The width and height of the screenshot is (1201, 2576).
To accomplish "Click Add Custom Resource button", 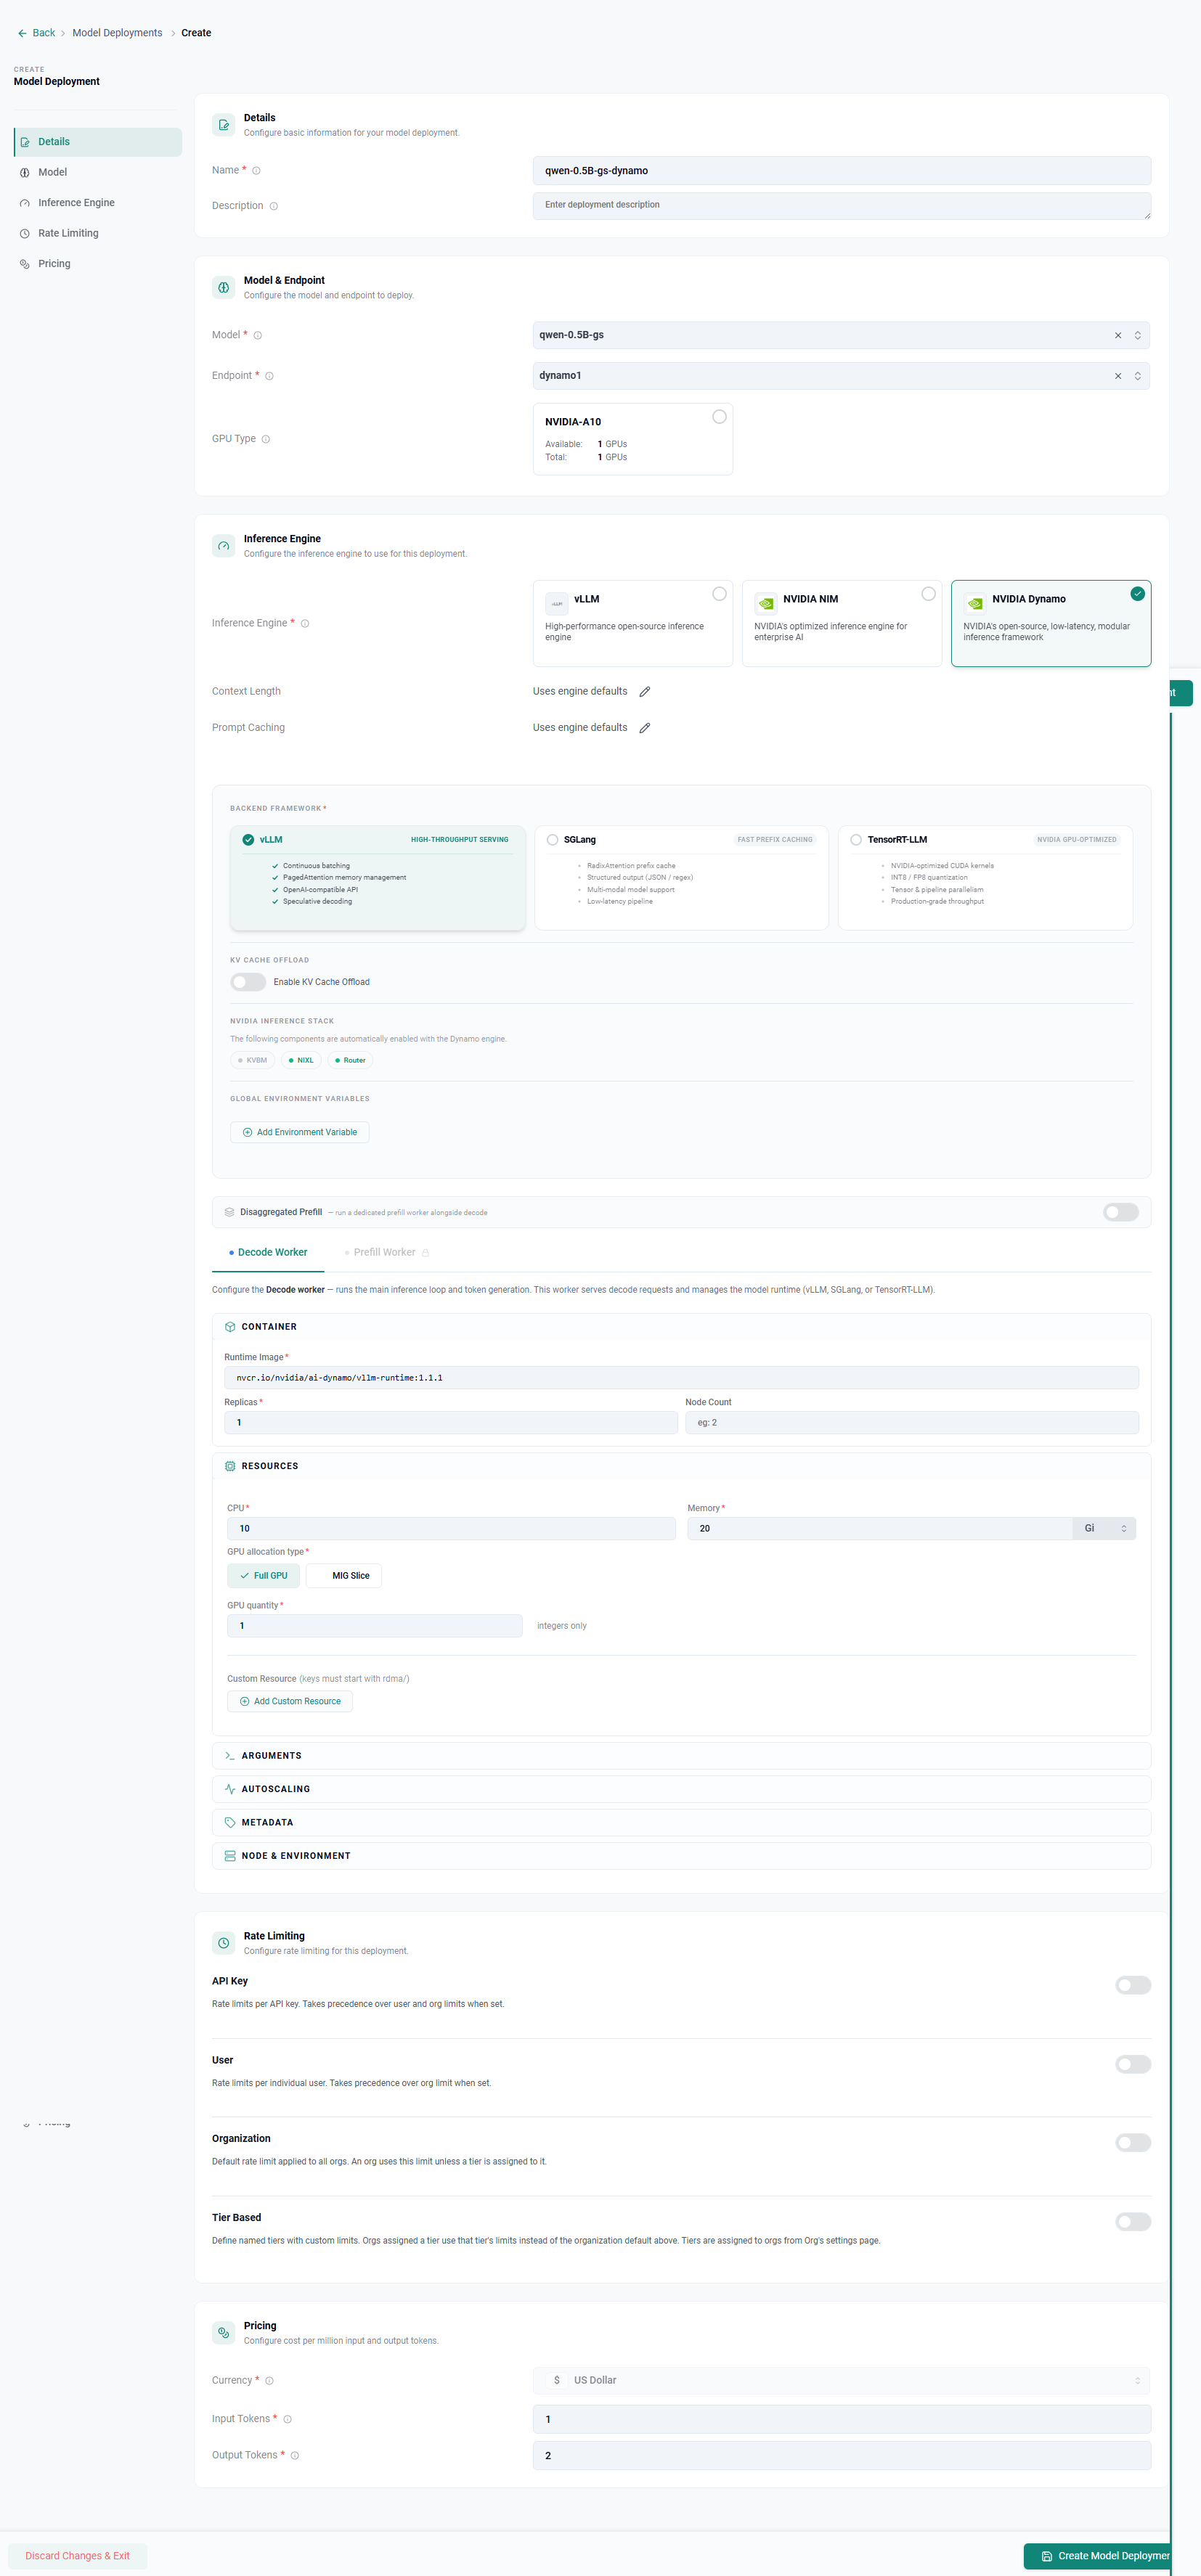I will 290,1701.
